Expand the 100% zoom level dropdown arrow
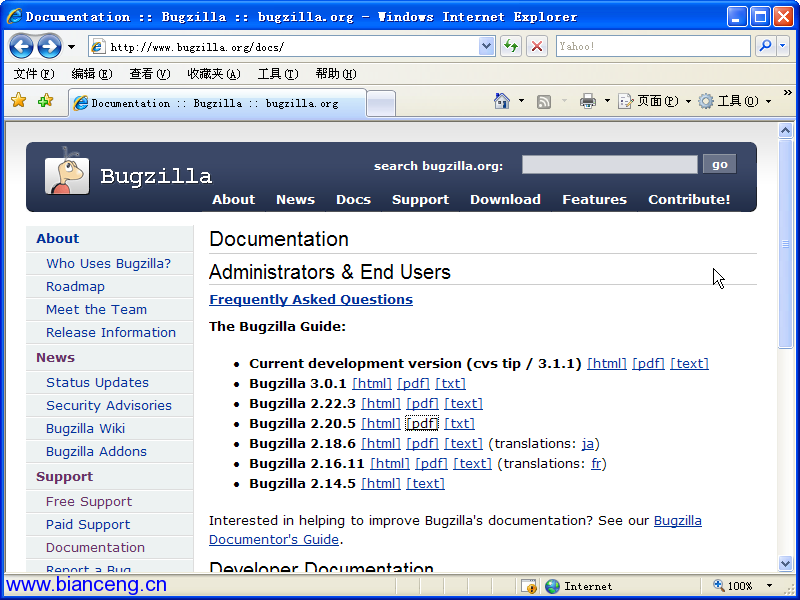Screen dimensions: 800x600 [769, 586]
